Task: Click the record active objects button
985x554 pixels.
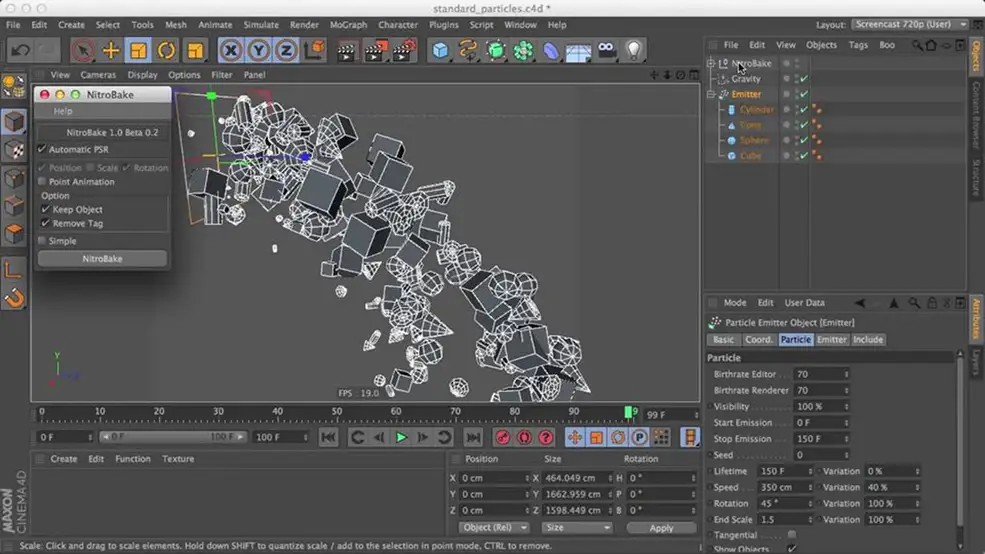Action: click(x=503, y=437)
